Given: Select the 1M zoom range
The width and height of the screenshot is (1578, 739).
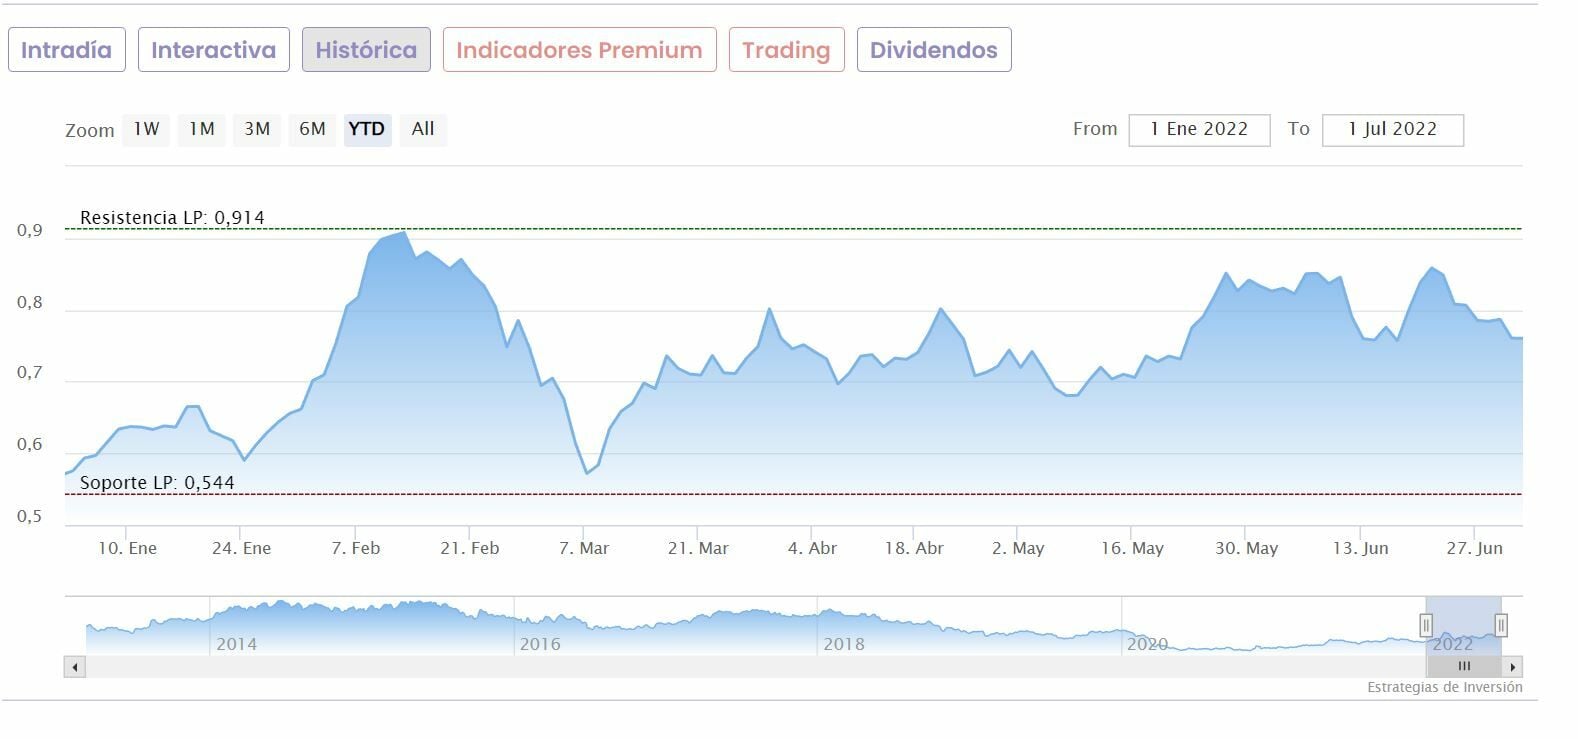Looking at the screenshot, I should (x=202, y=129).
